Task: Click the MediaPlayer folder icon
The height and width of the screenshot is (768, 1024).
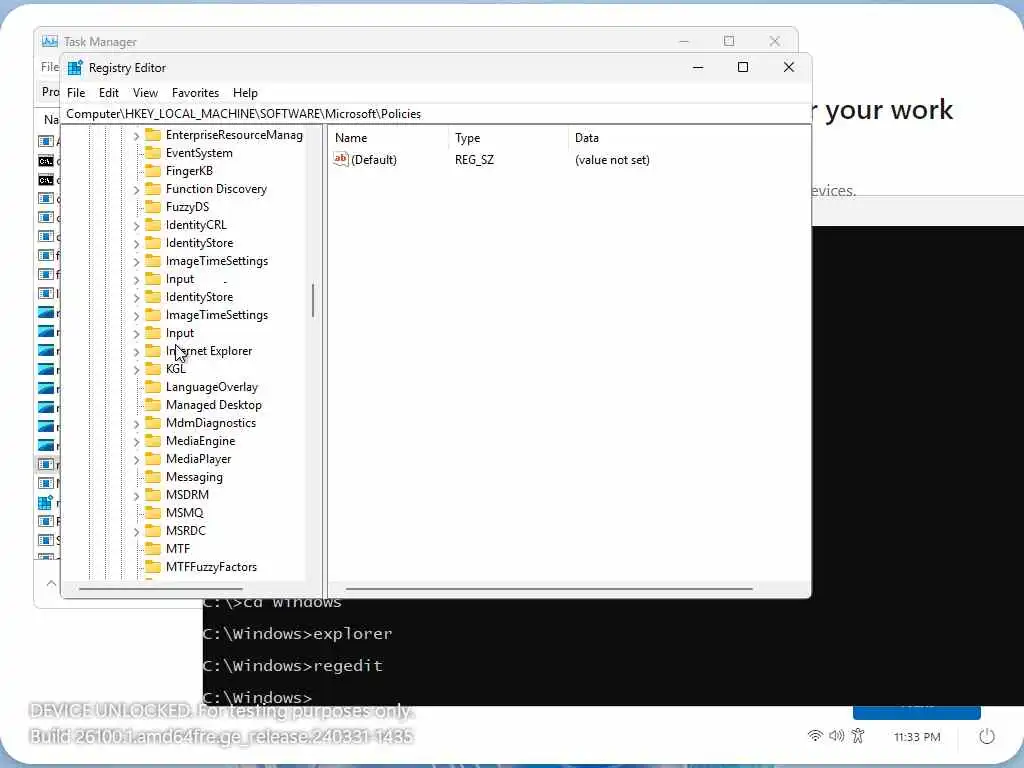Action: [x=153, y=459]
